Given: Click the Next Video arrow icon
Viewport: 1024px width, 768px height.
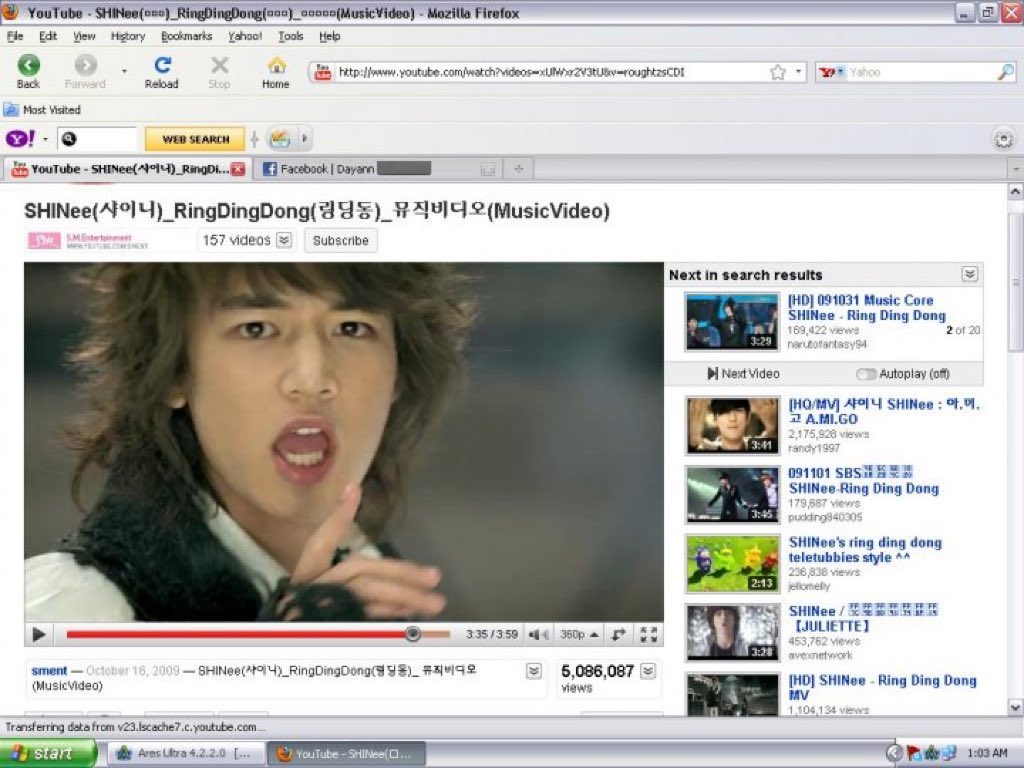Looking at the screenshot, I should click(711, 373).
